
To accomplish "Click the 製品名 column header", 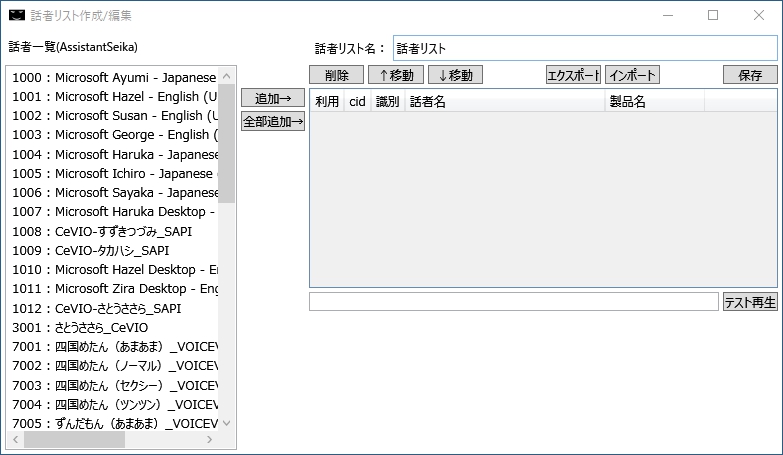I will [x=655, y=101].
